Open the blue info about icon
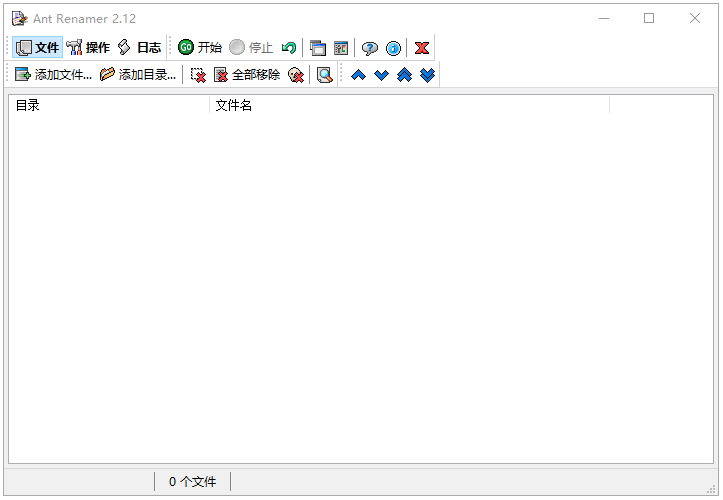The image size is (723, 500). click(393, 48)
